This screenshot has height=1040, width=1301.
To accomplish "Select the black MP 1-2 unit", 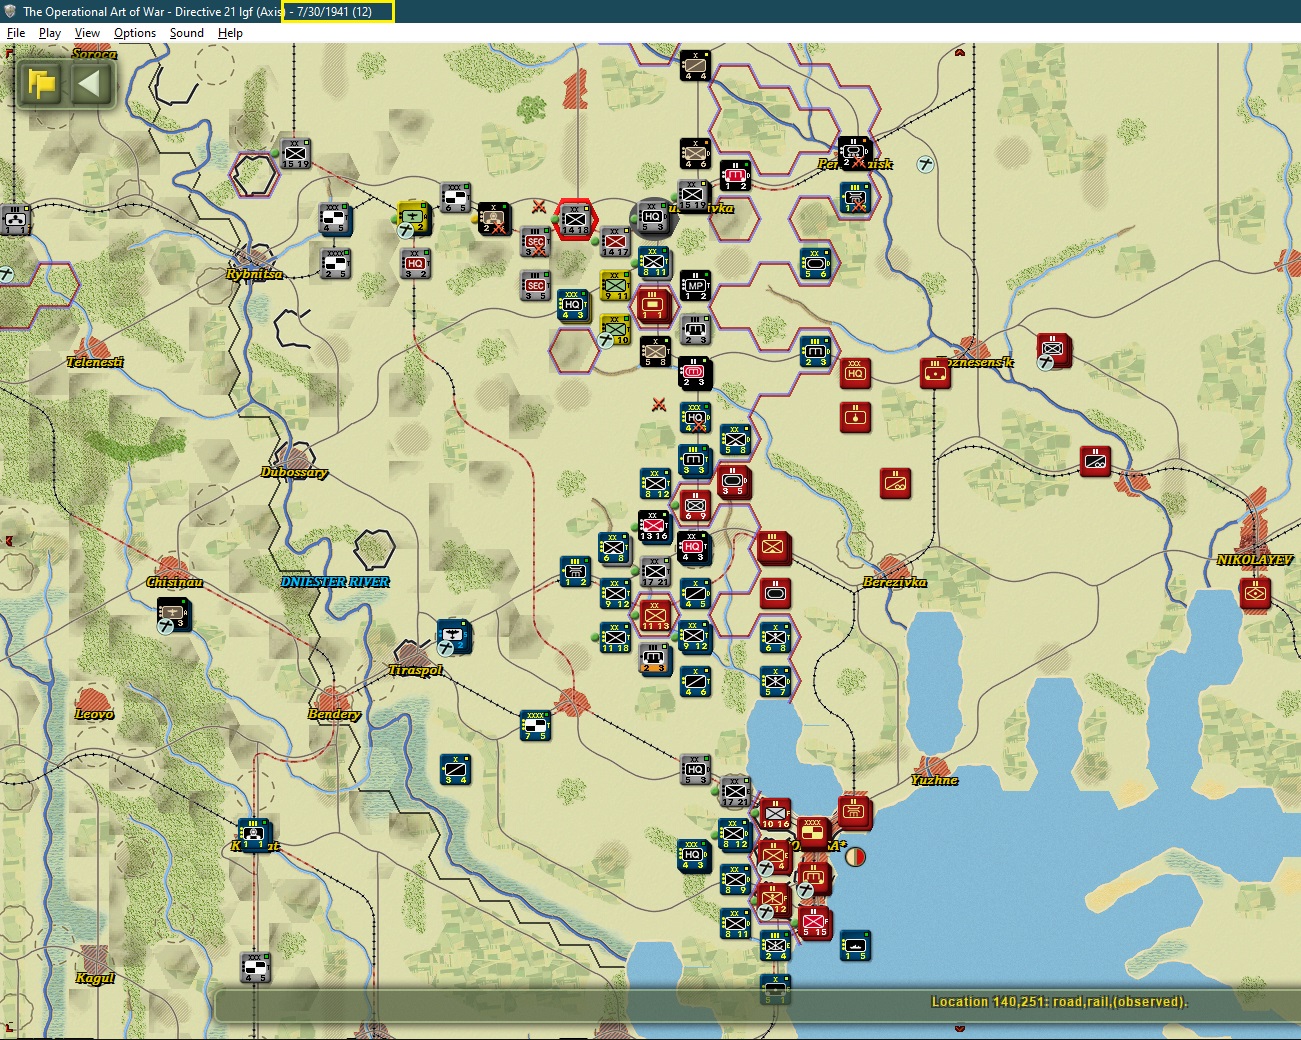I will 695,286.
